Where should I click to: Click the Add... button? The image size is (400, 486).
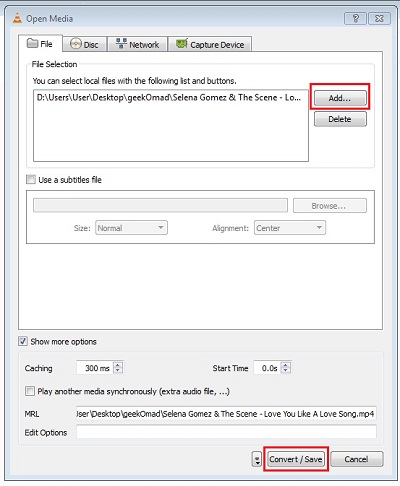pyautogui.click(x=340, y=98)
